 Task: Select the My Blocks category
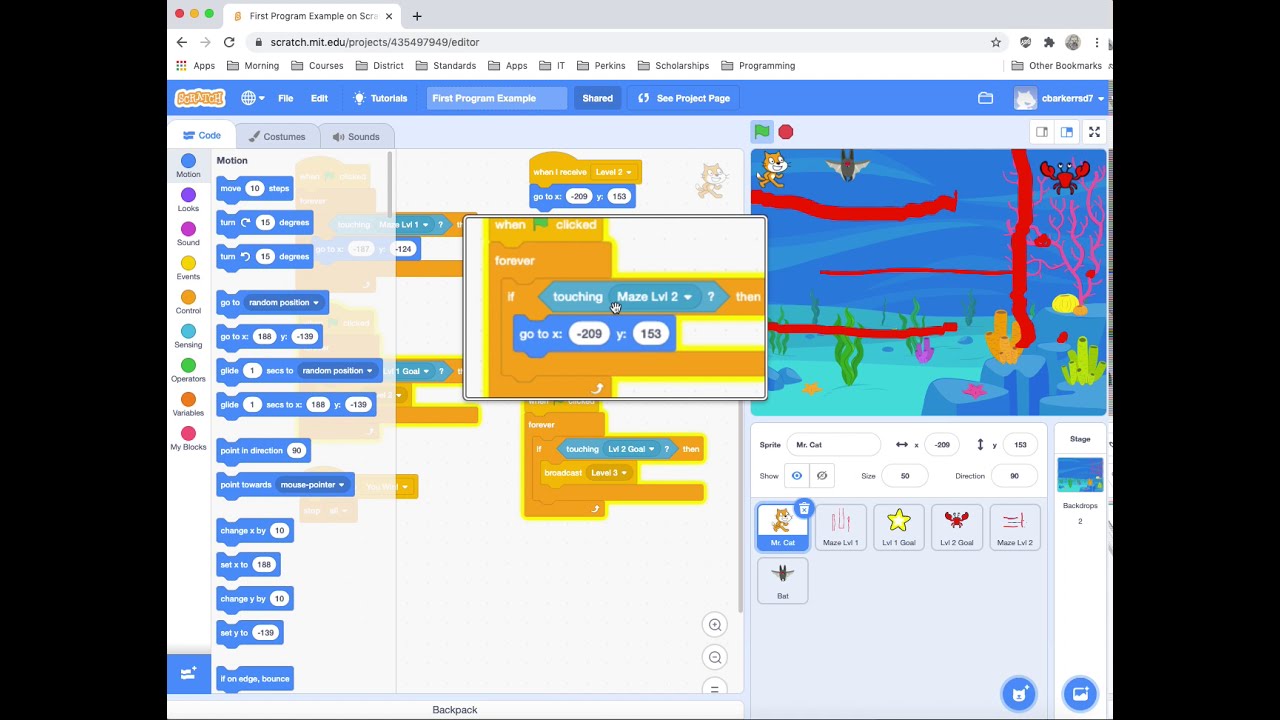pyautogui.click(x=188, y=438)
